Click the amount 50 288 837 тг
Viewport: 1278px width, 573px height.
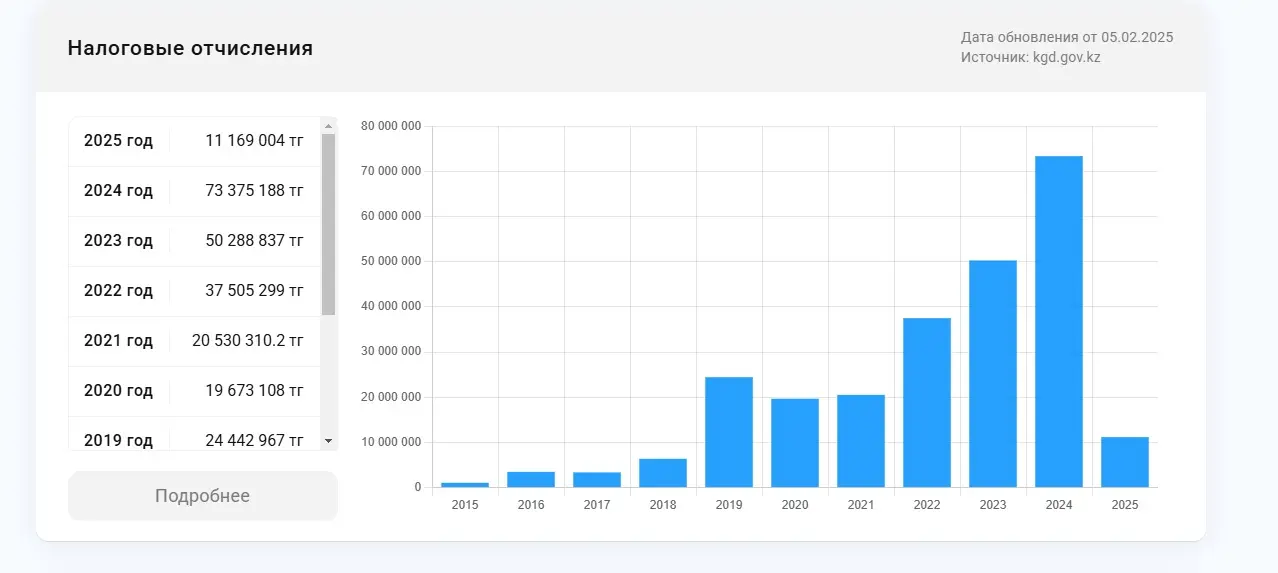[x=254, y=241]
